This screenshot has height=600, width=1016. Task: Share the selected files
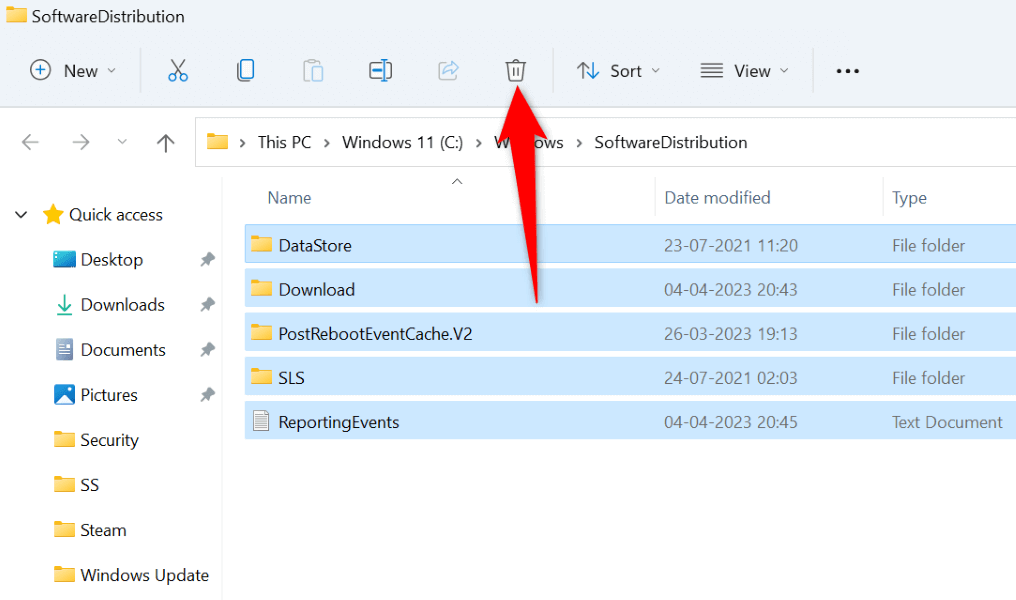[447, 70]
